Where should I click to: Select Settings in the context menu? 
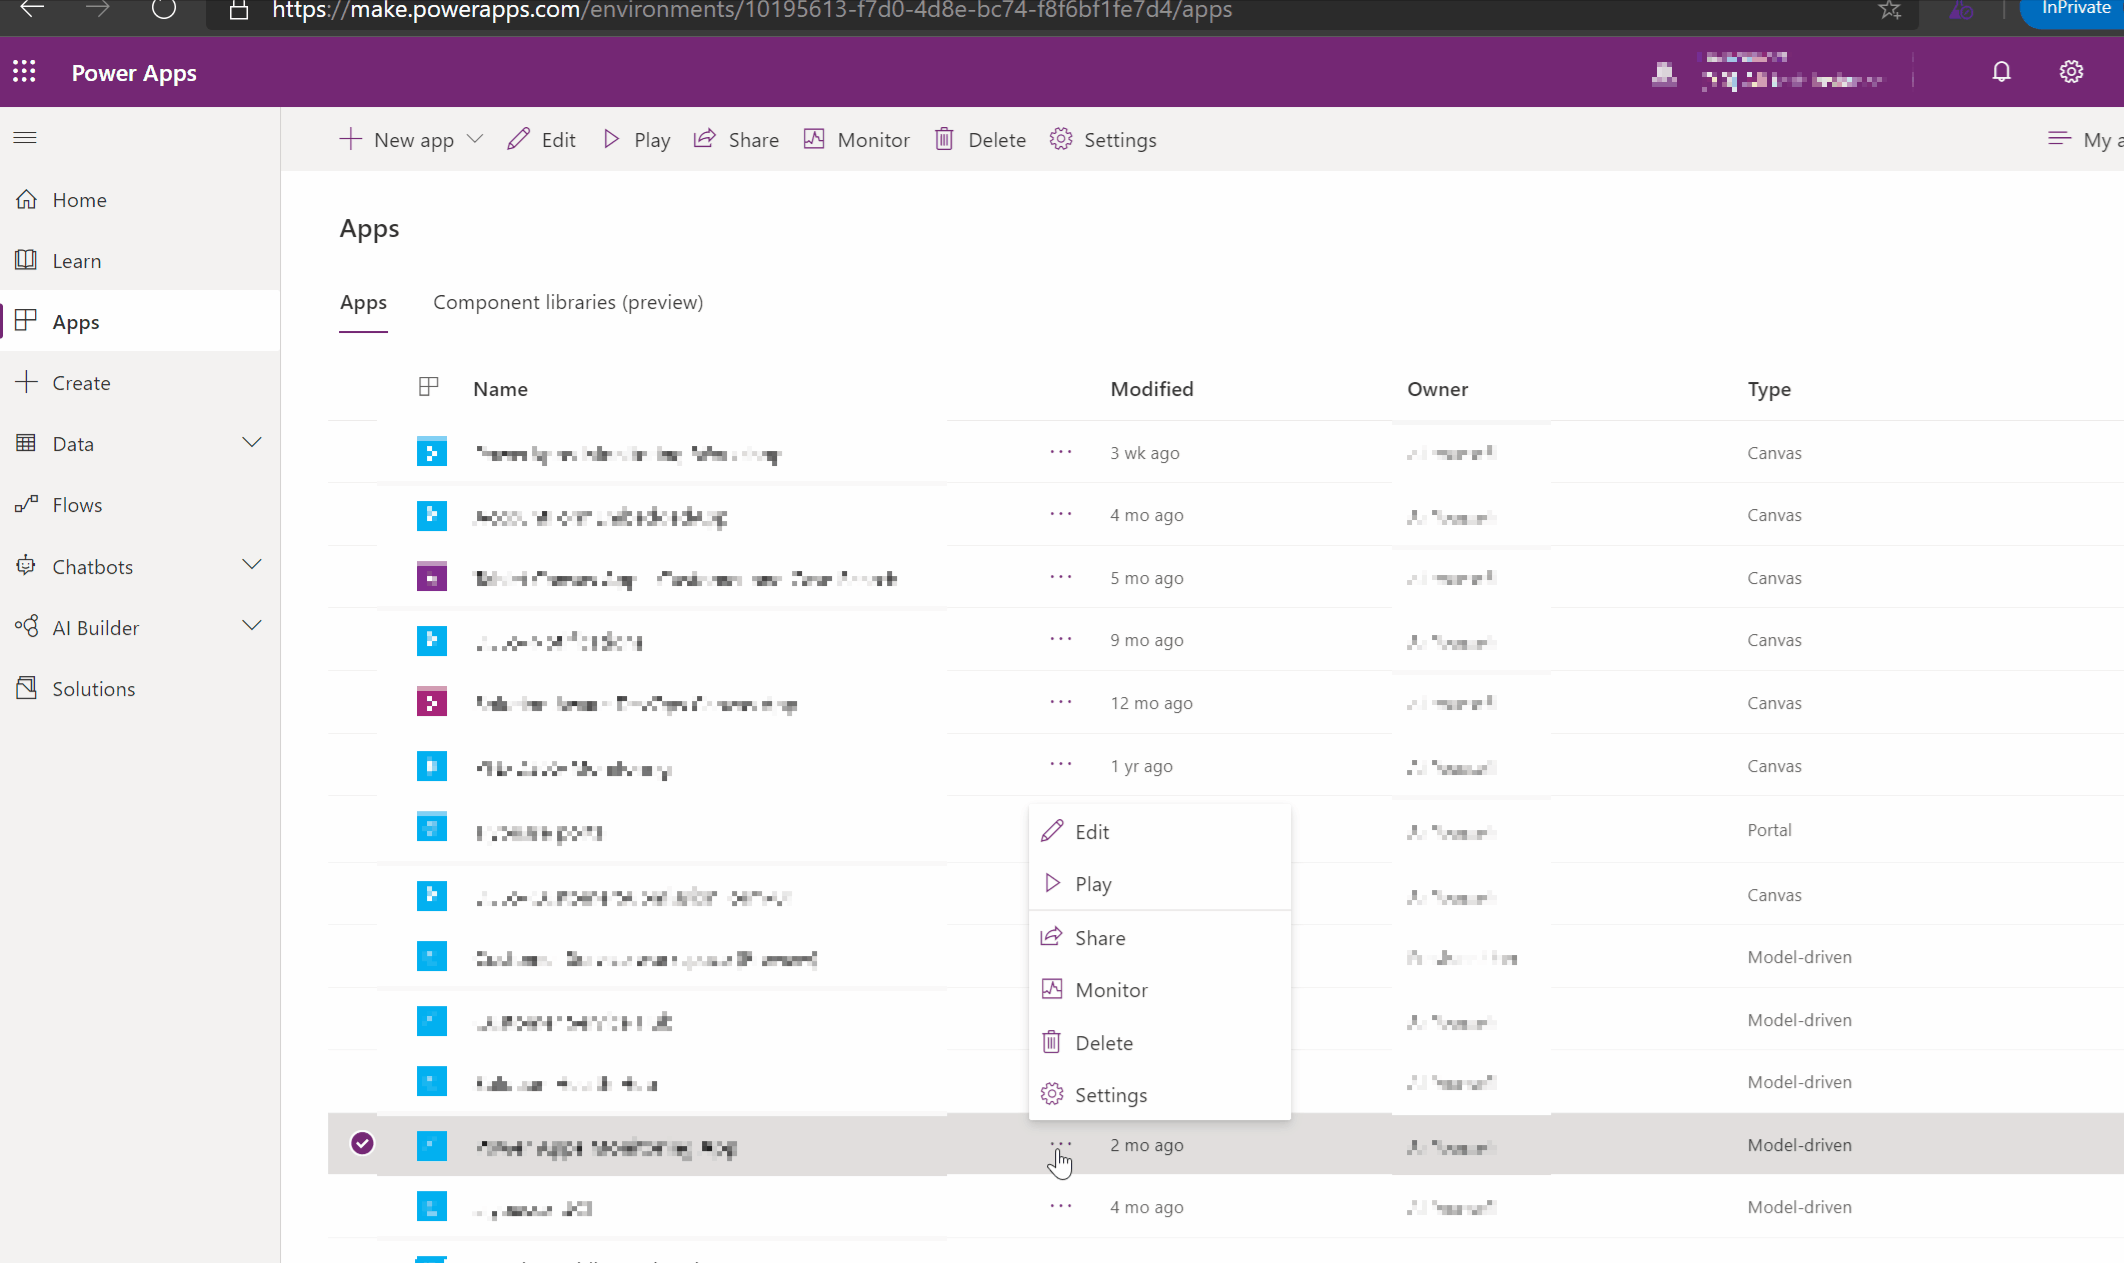(1110, 1095)
